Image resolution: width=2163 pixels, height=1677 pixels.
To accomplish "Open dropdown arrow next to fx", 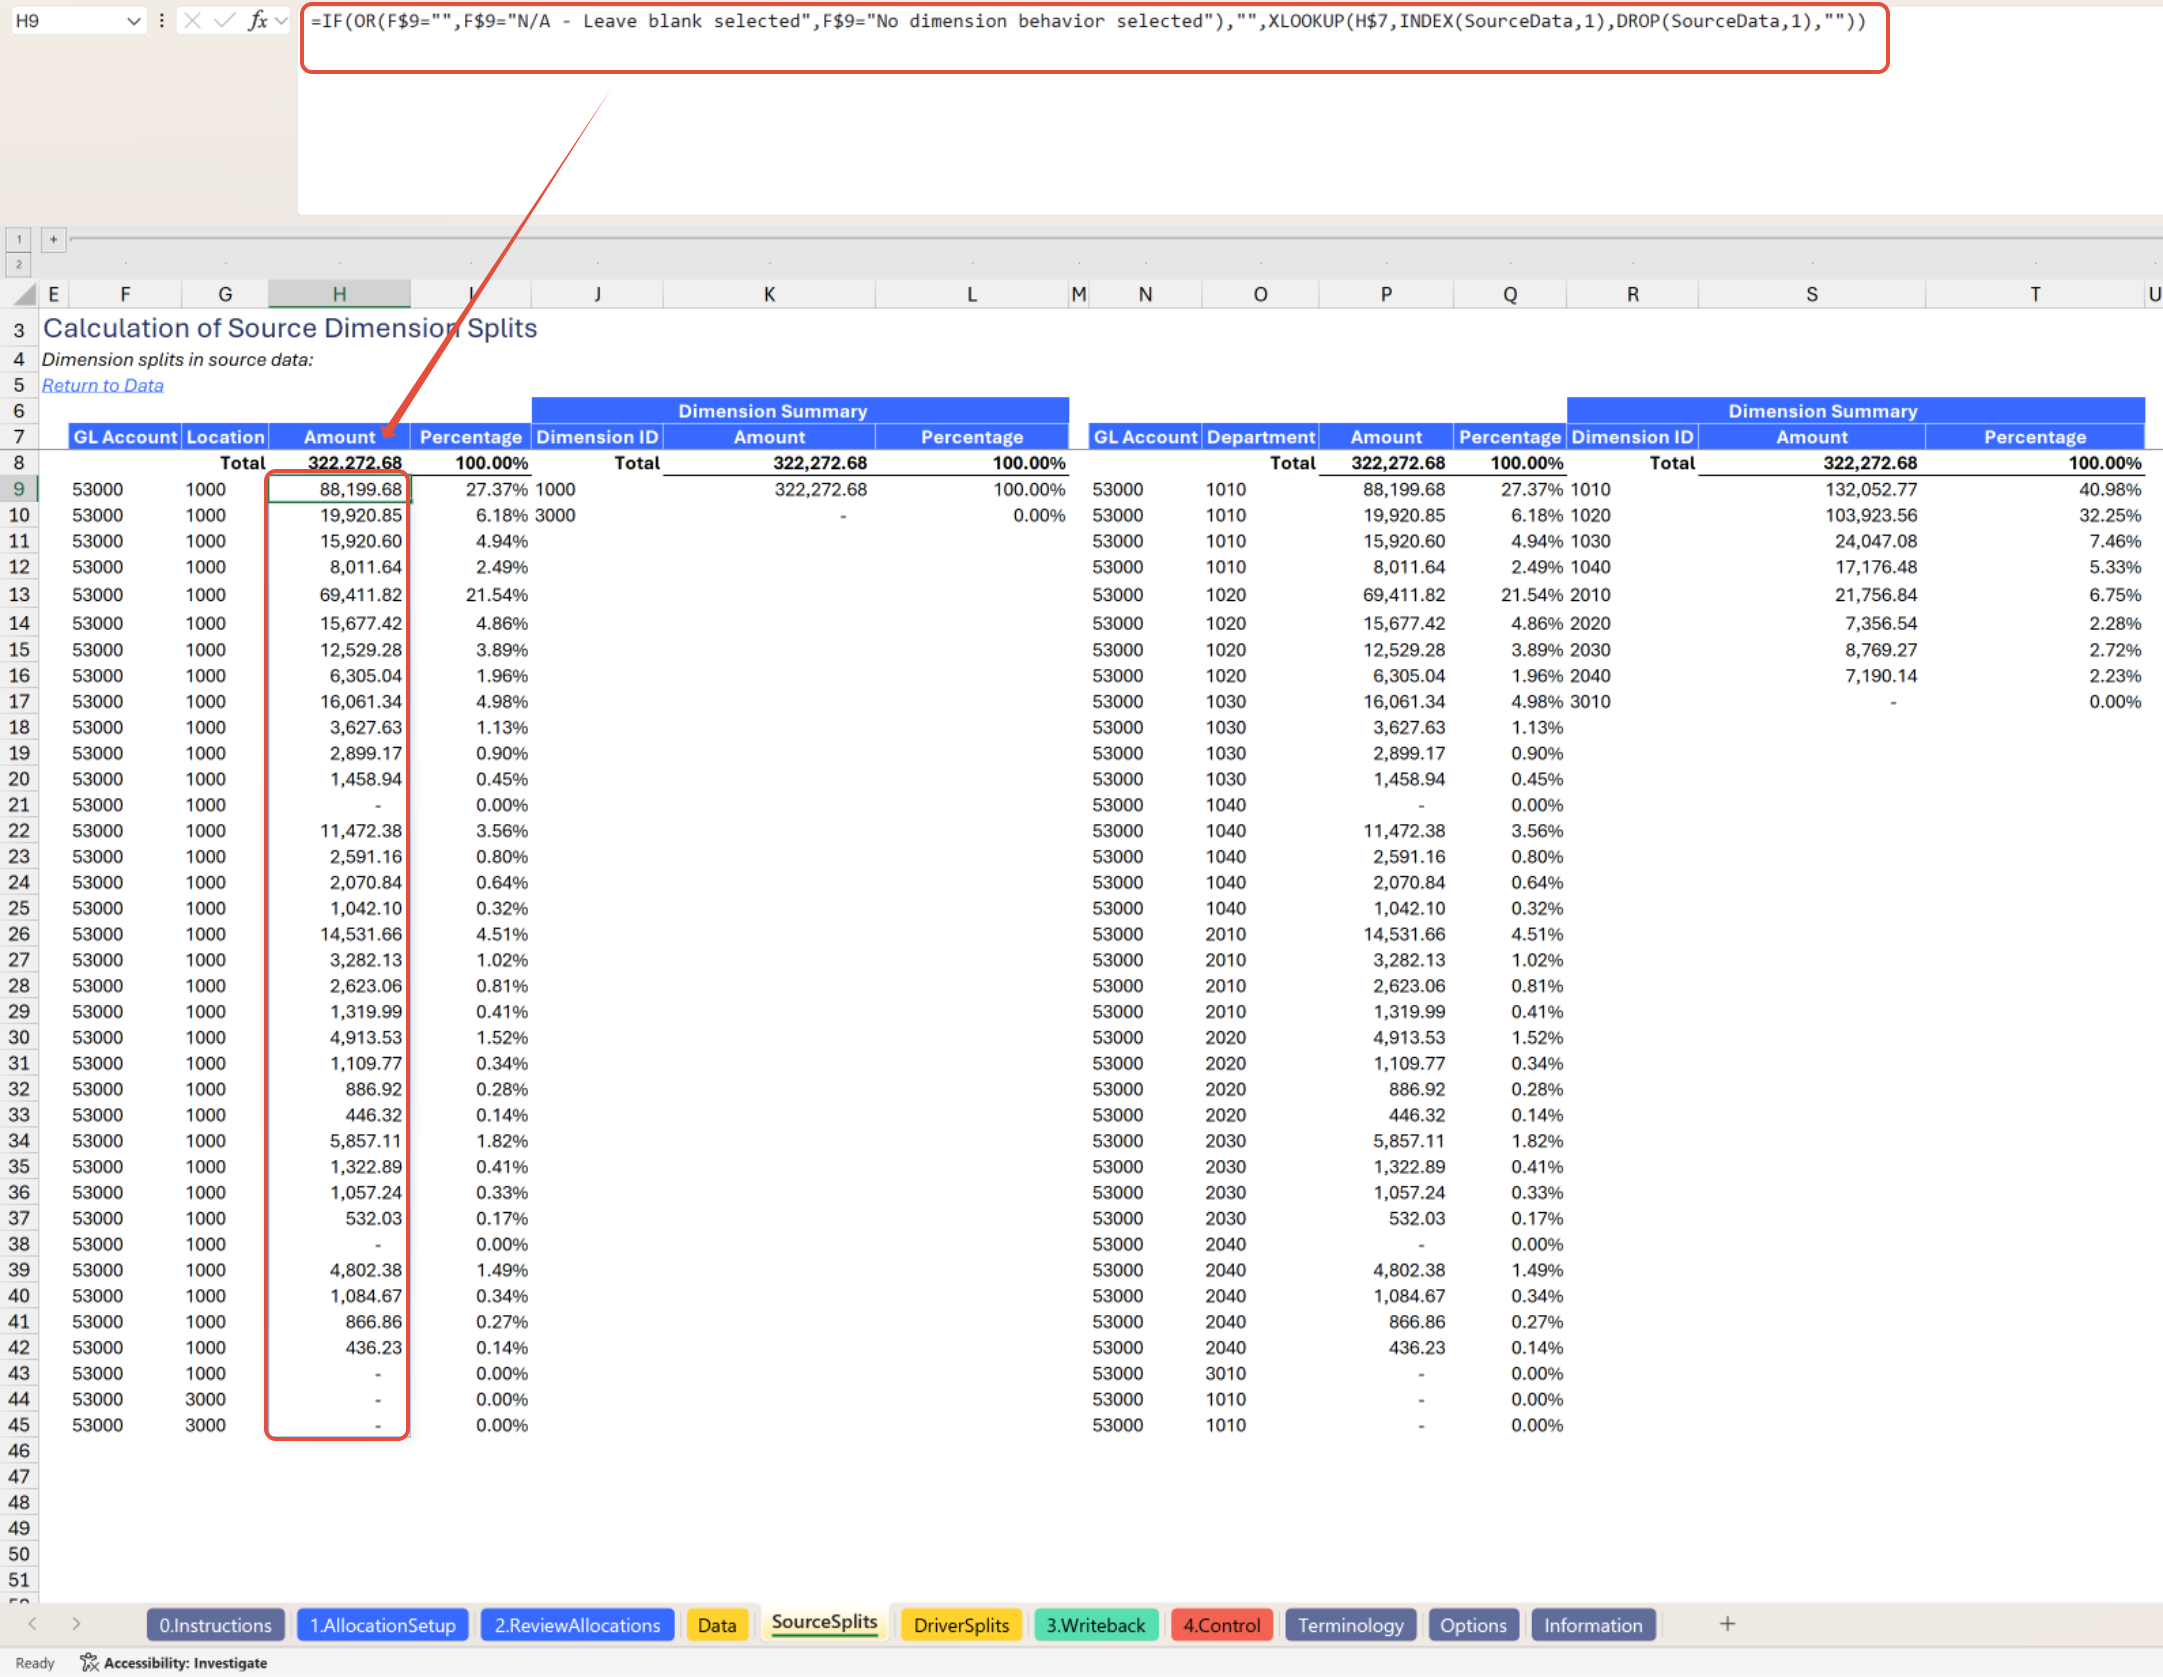I will click(x=282, y=20).
